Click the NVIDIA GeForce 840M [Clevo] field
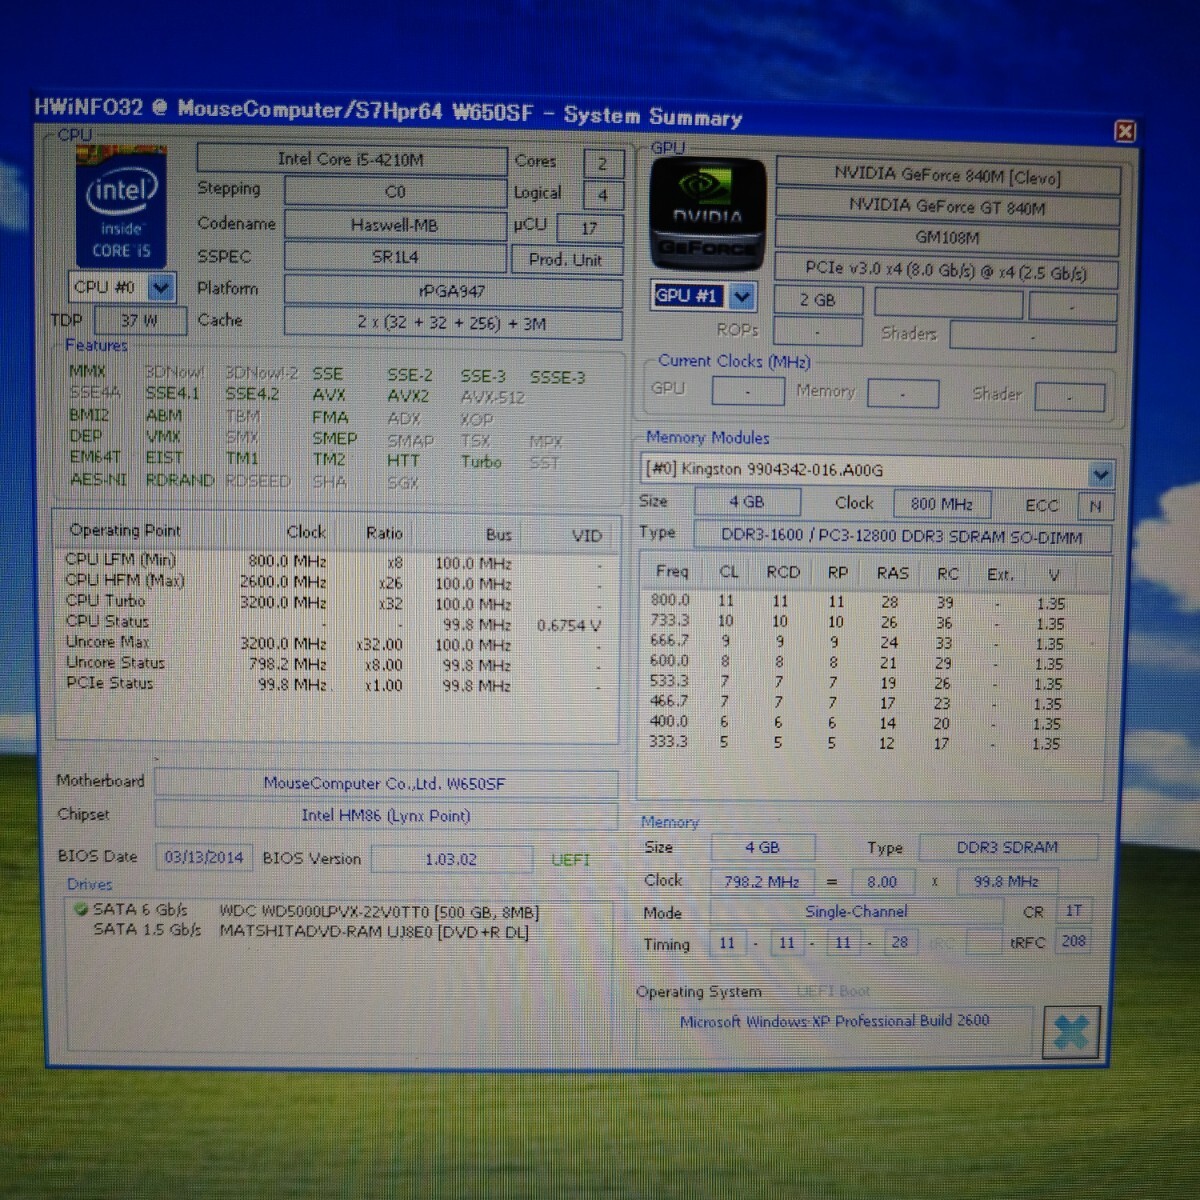Screen dimensions: 1200x1200 [x=947, y=176]
